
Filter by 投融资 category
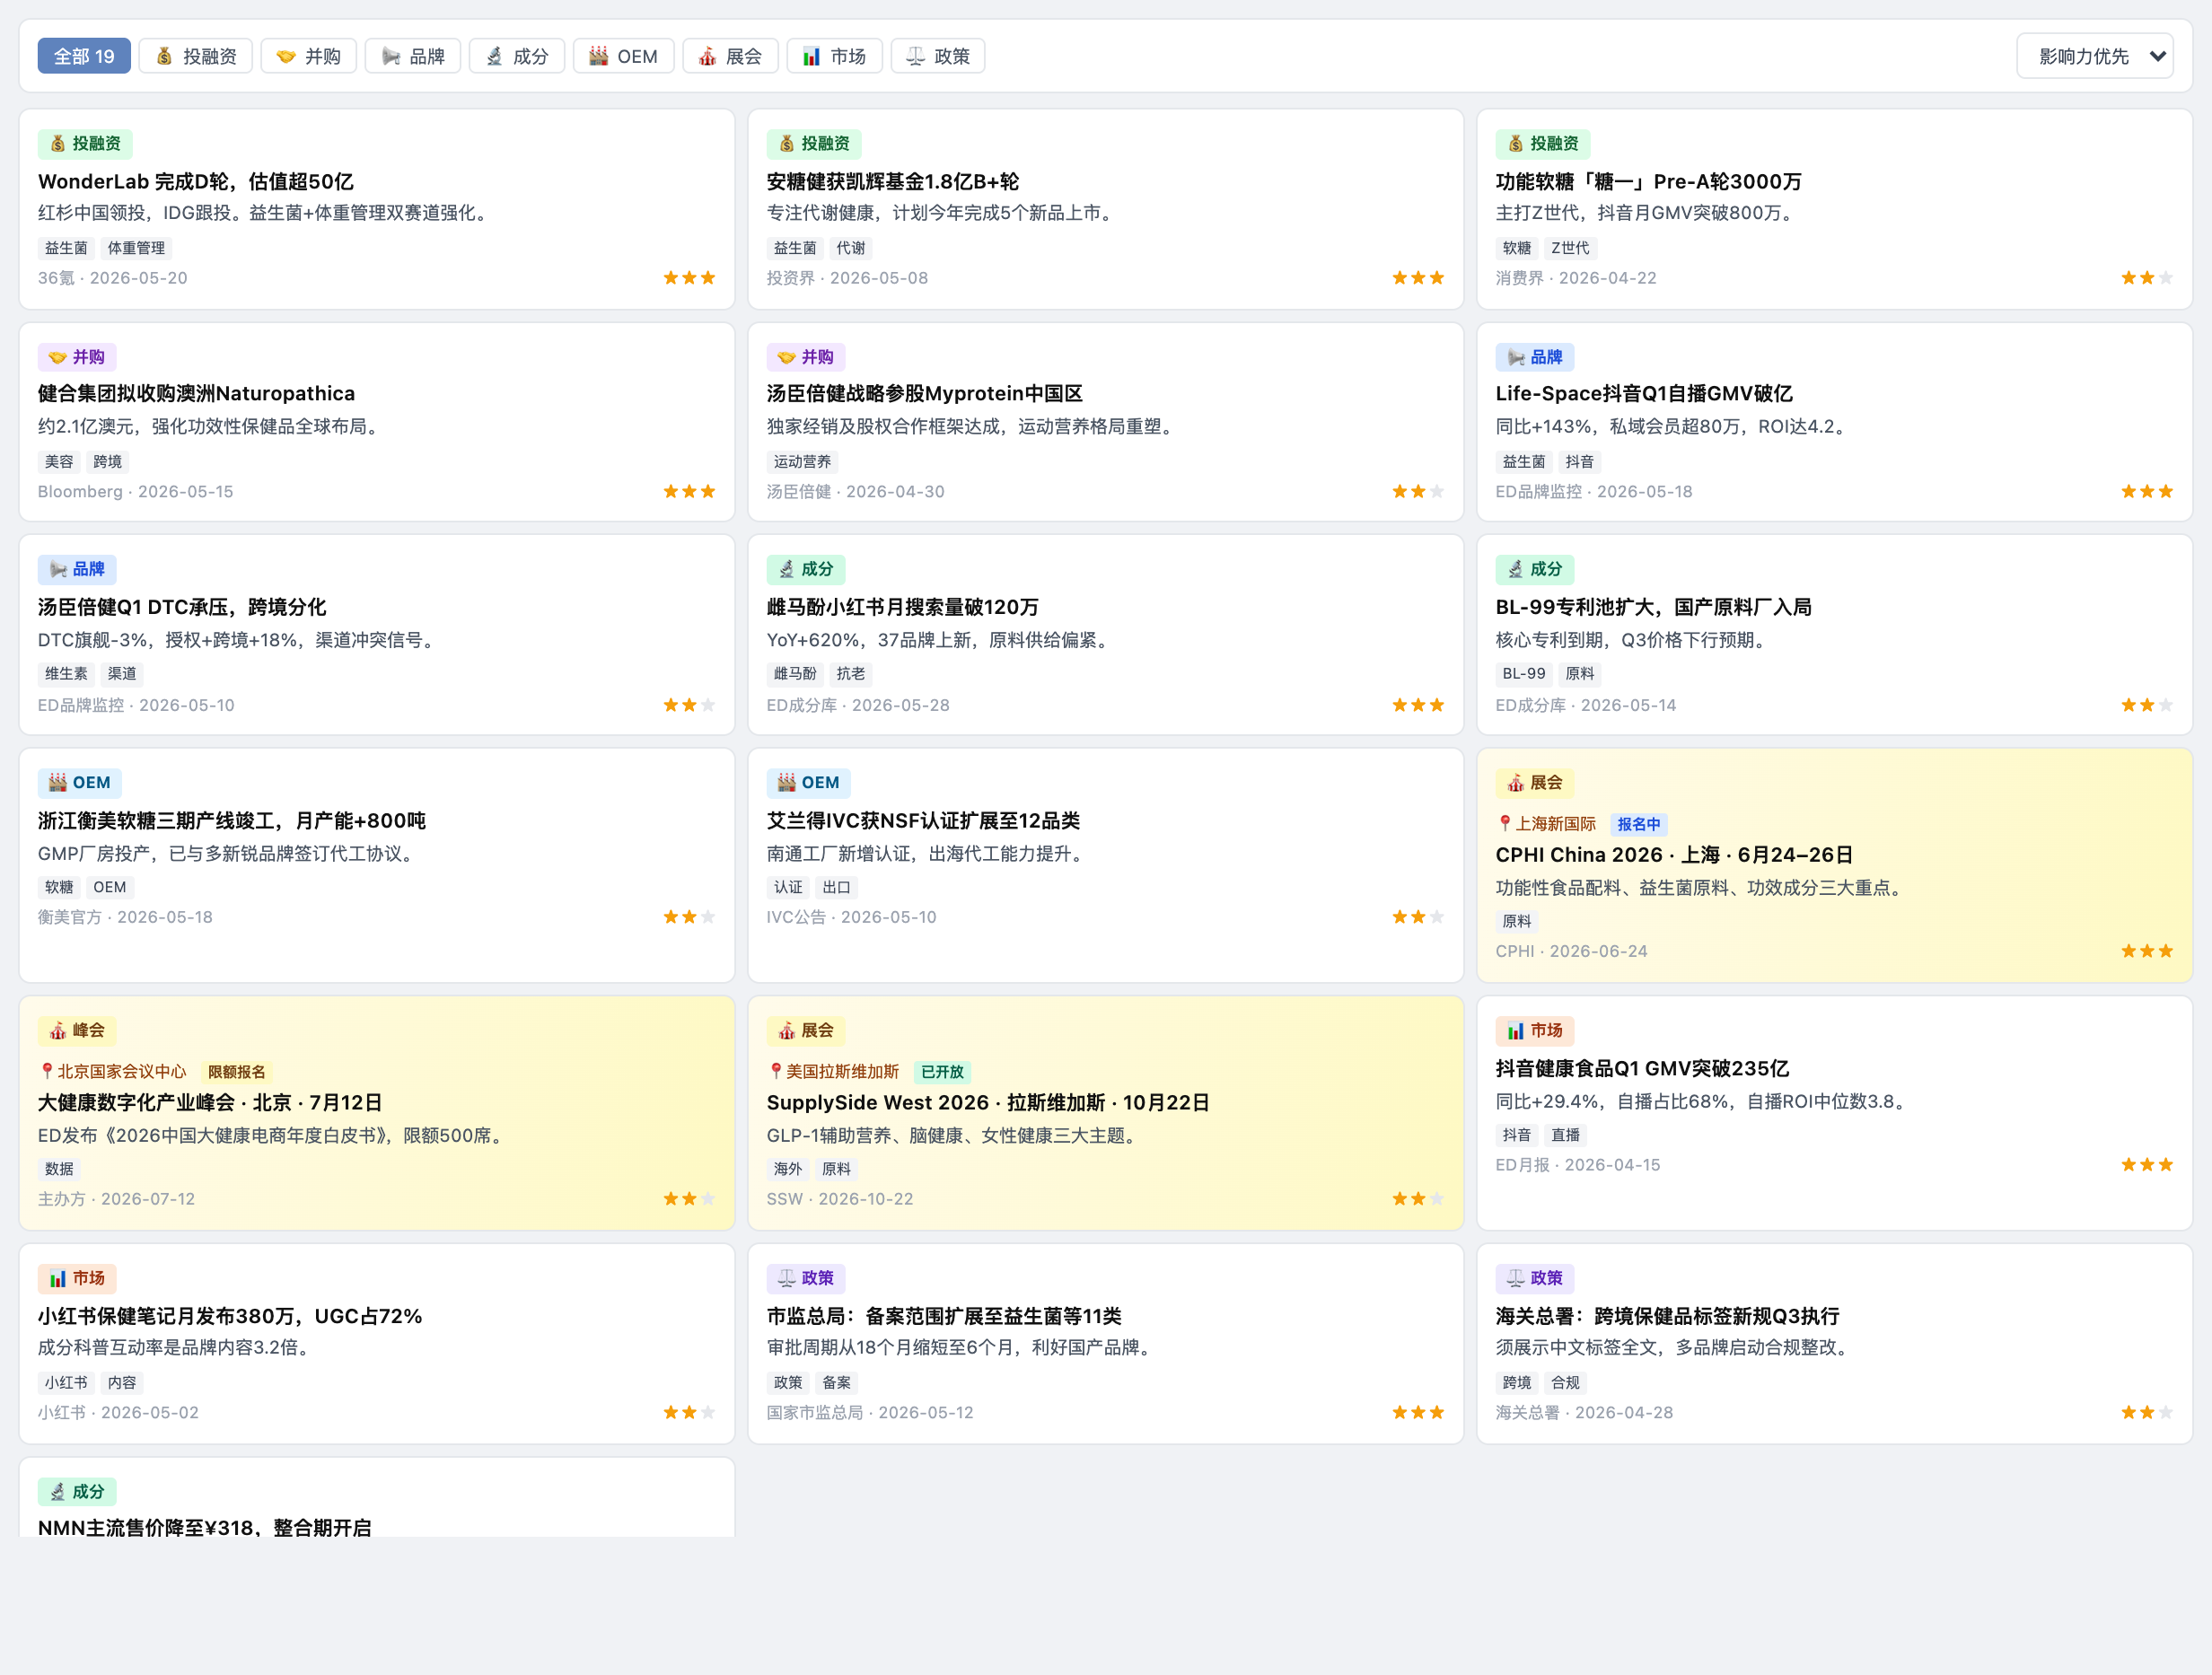(196, 56)
